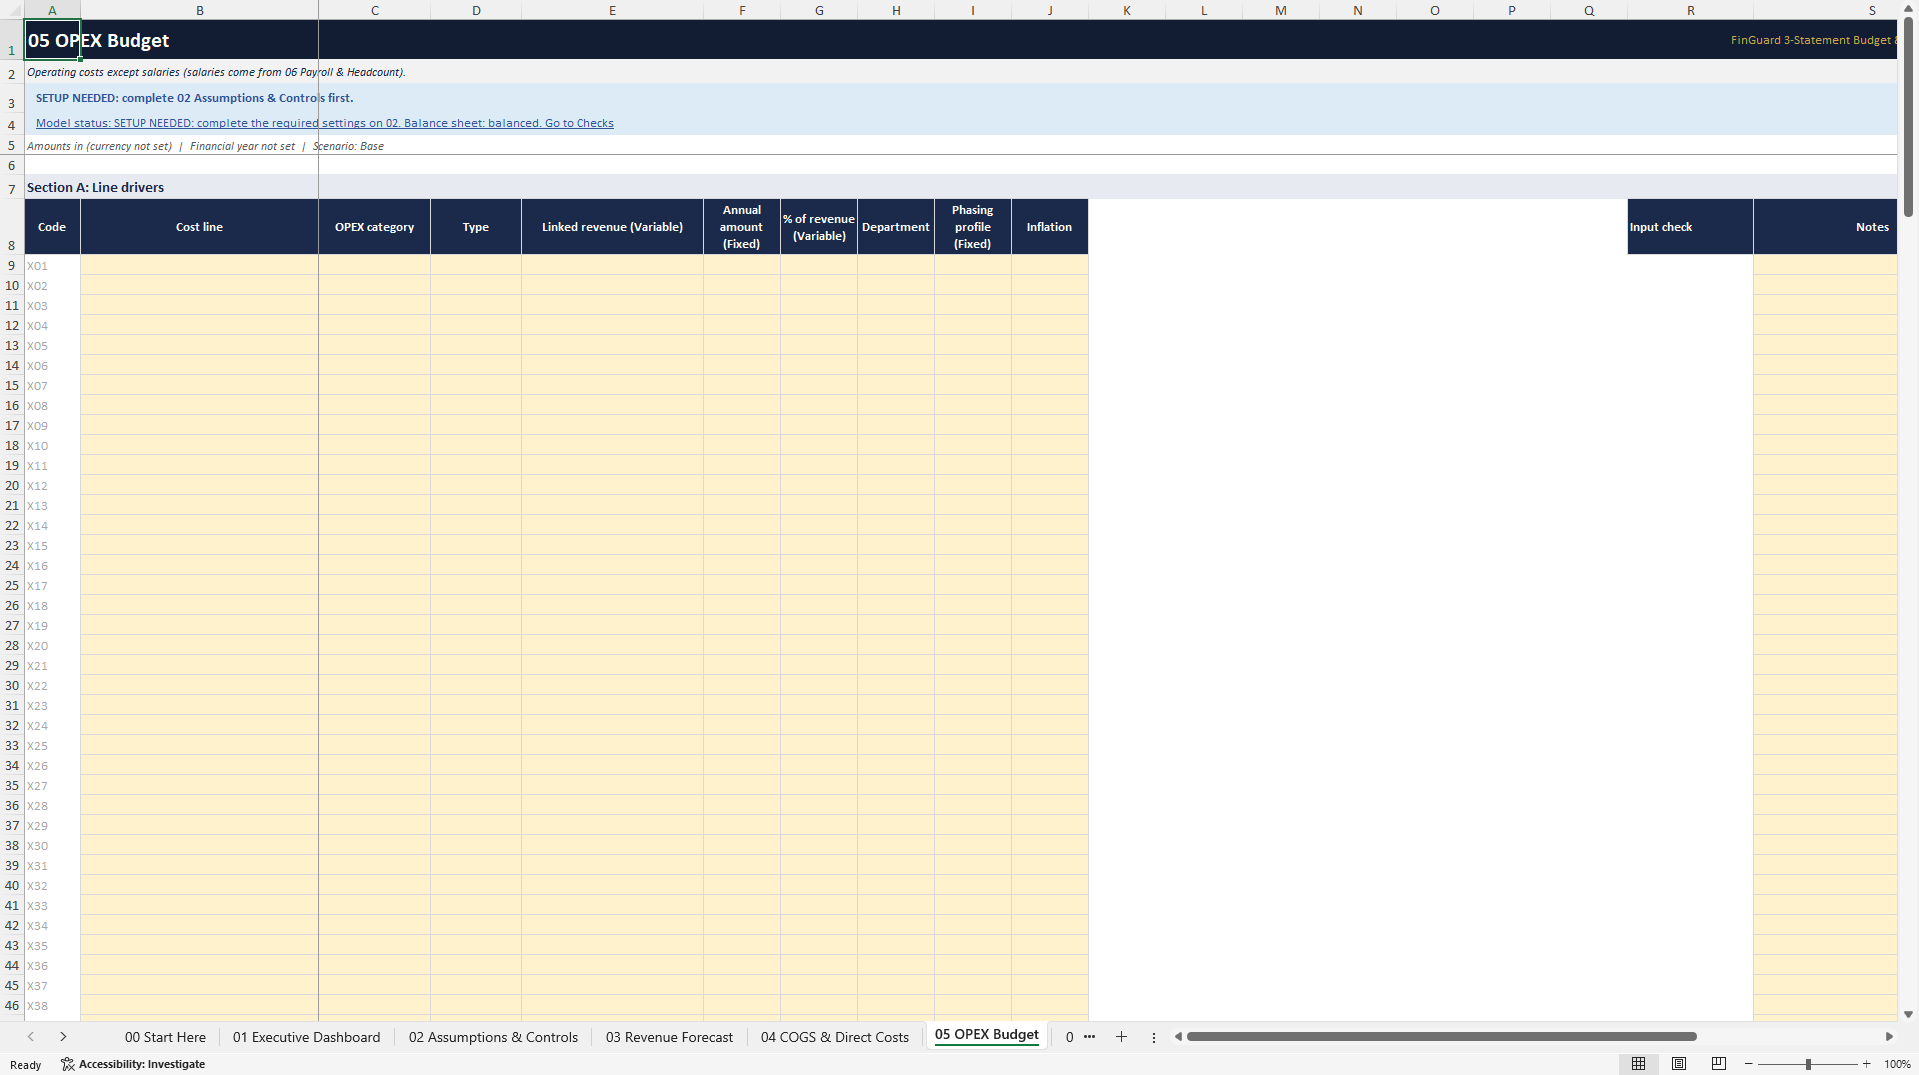Switch to Page Break Preview icon
The height and width of the screenshot is (1075, 1919).
click(x=1719, y=1064)
